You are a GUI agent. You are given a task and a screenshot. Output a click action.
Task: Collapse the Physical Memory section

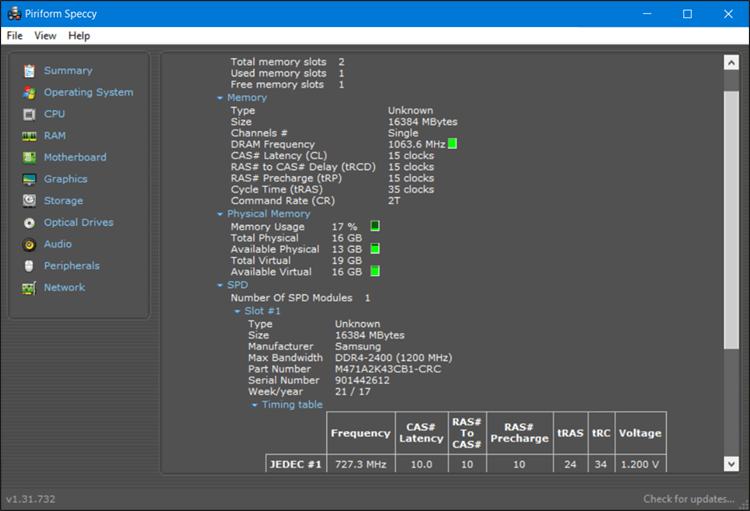pos(220,214)
